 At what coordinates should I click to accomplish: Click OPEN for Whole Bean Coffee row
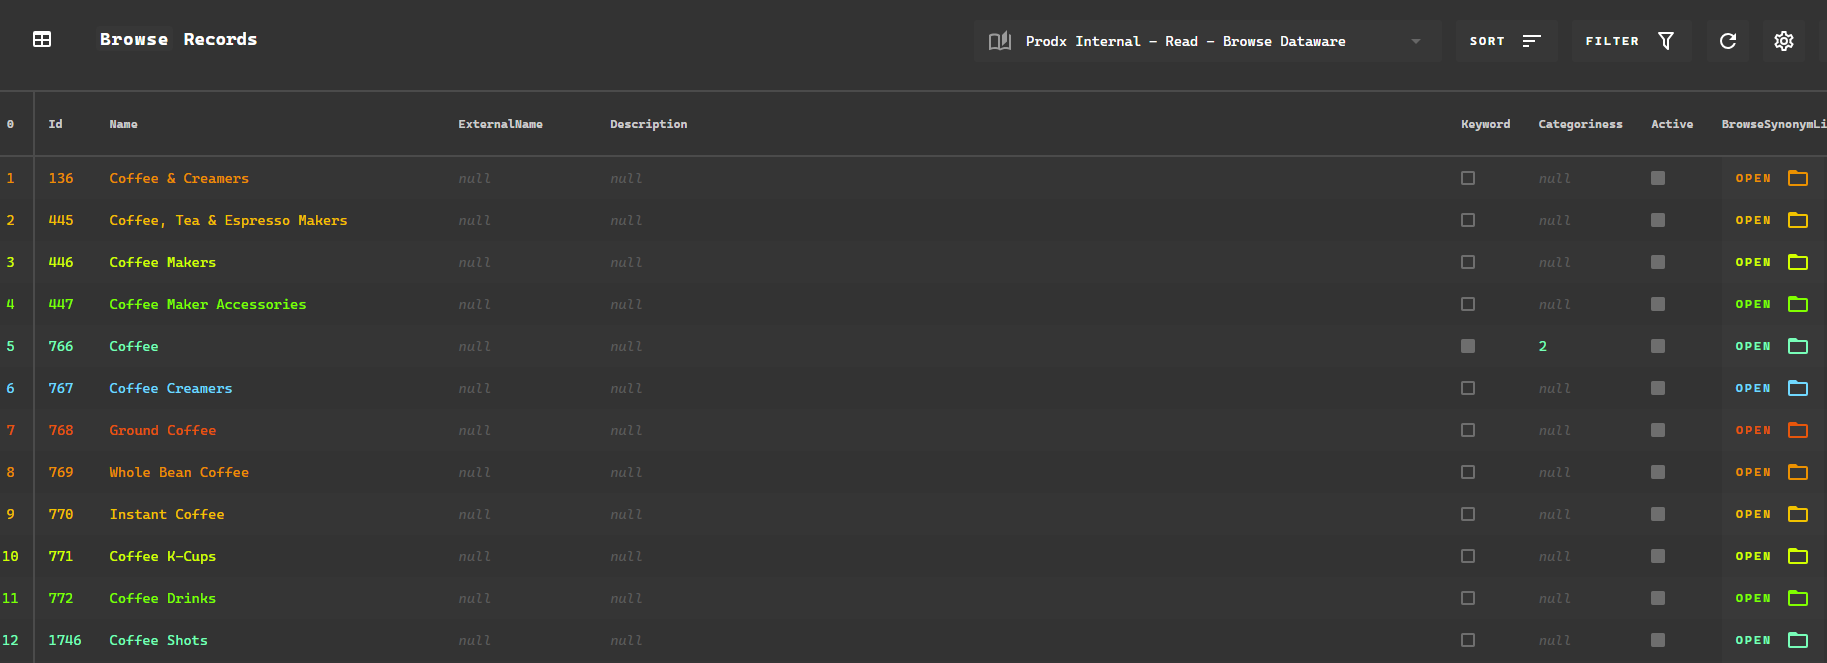[x=1753, y=472]
